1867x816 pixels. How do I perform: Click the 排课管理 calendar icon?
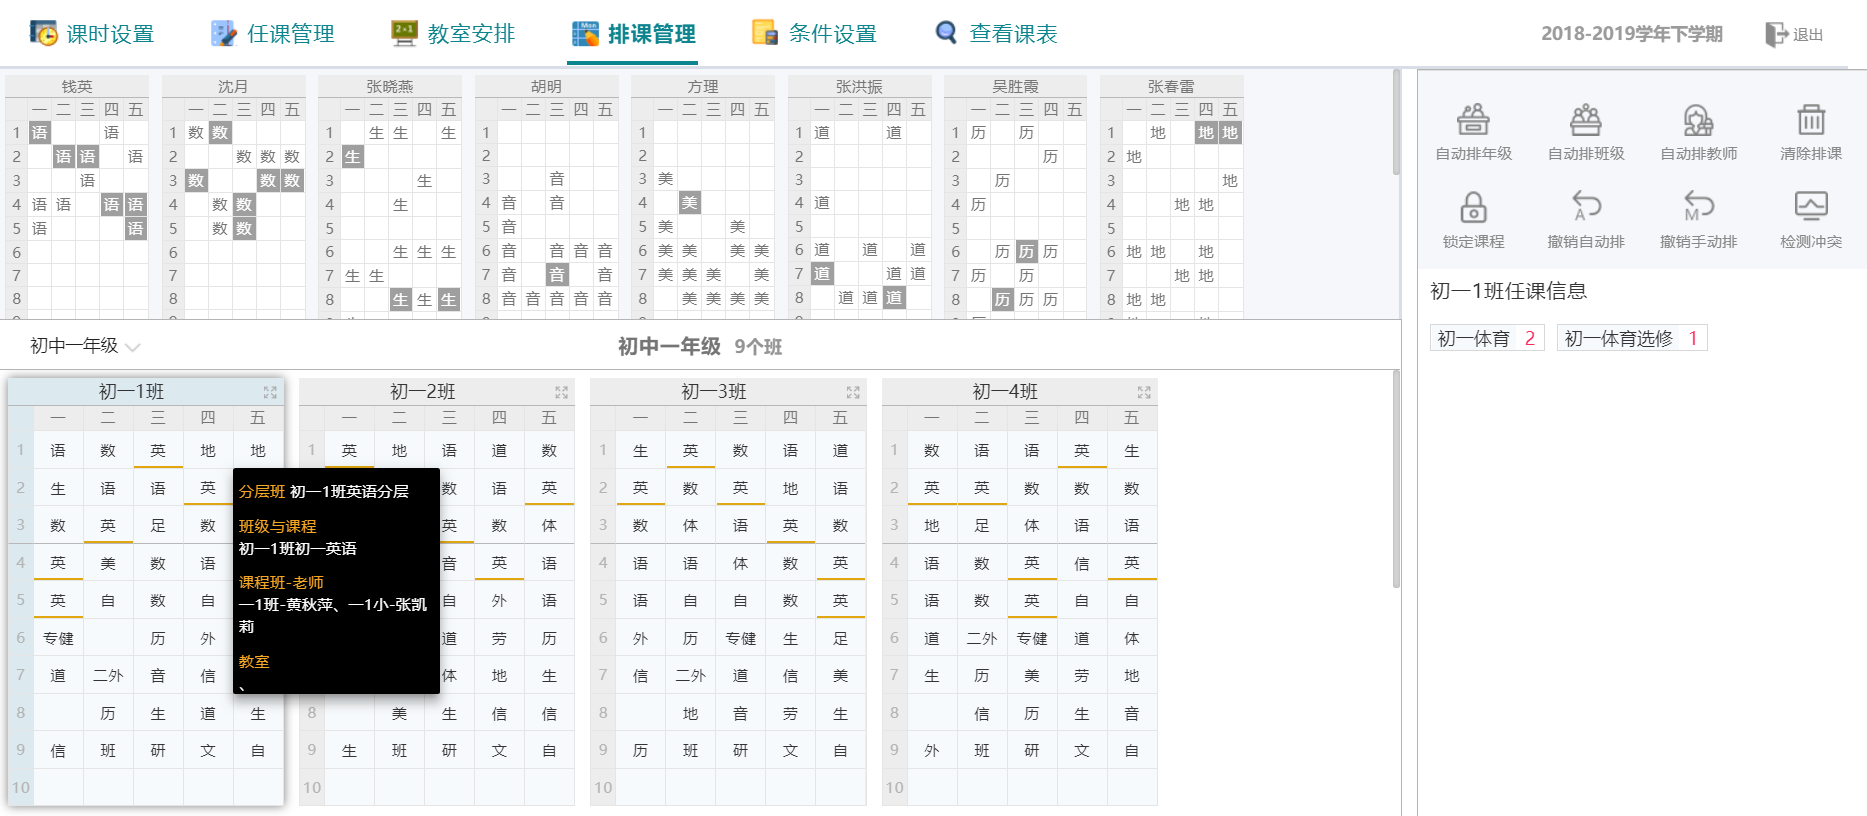pyautogui.click(x=585, y=33)
